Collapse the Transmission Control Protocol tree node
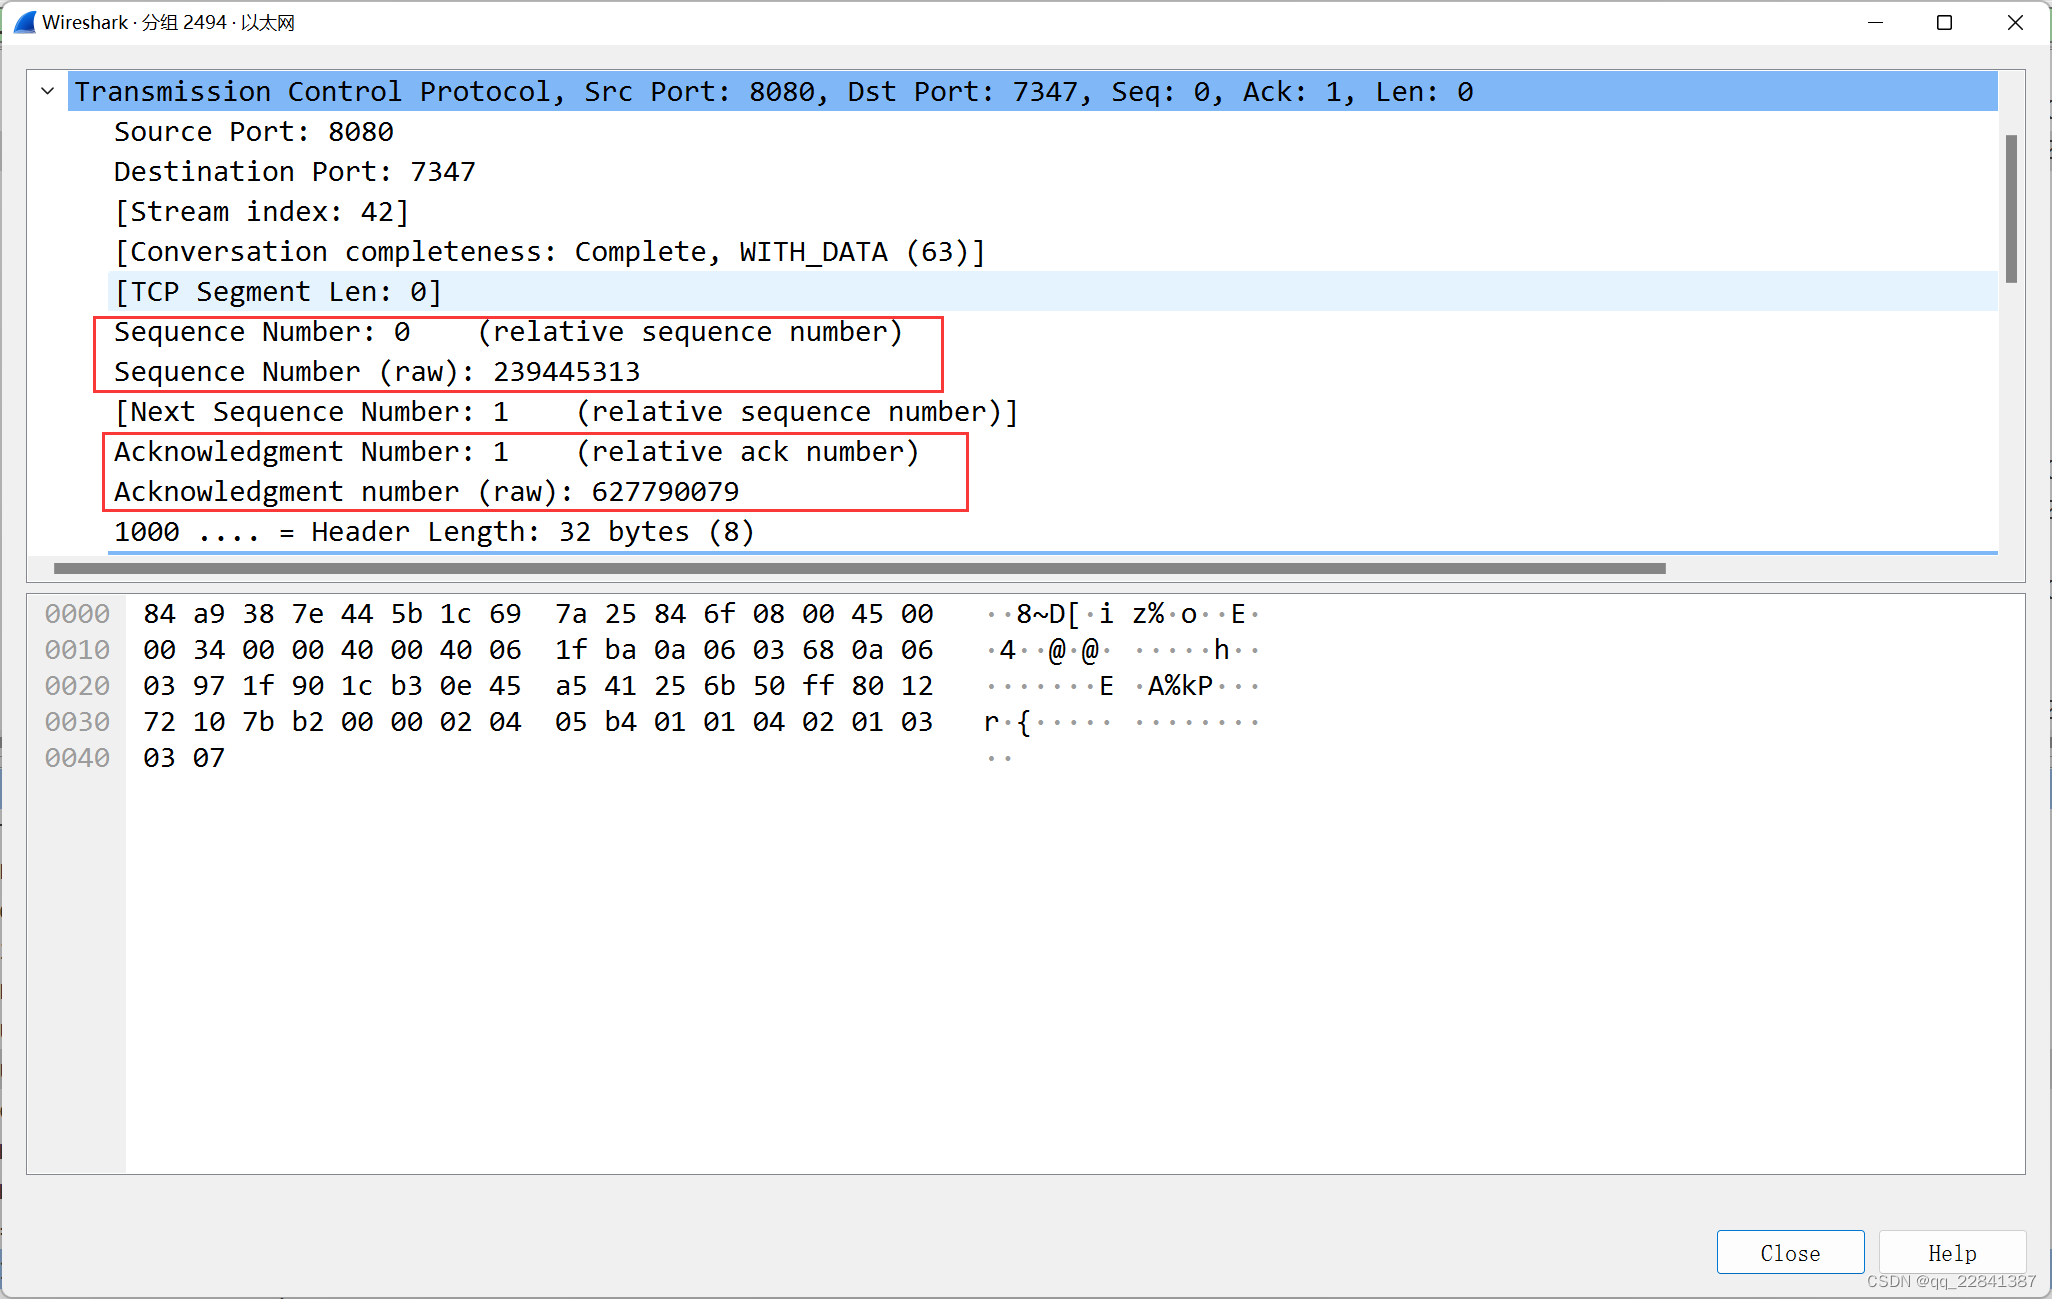Image resolution: width=2052 pixels, height=1299 pixels. [47, 91]
